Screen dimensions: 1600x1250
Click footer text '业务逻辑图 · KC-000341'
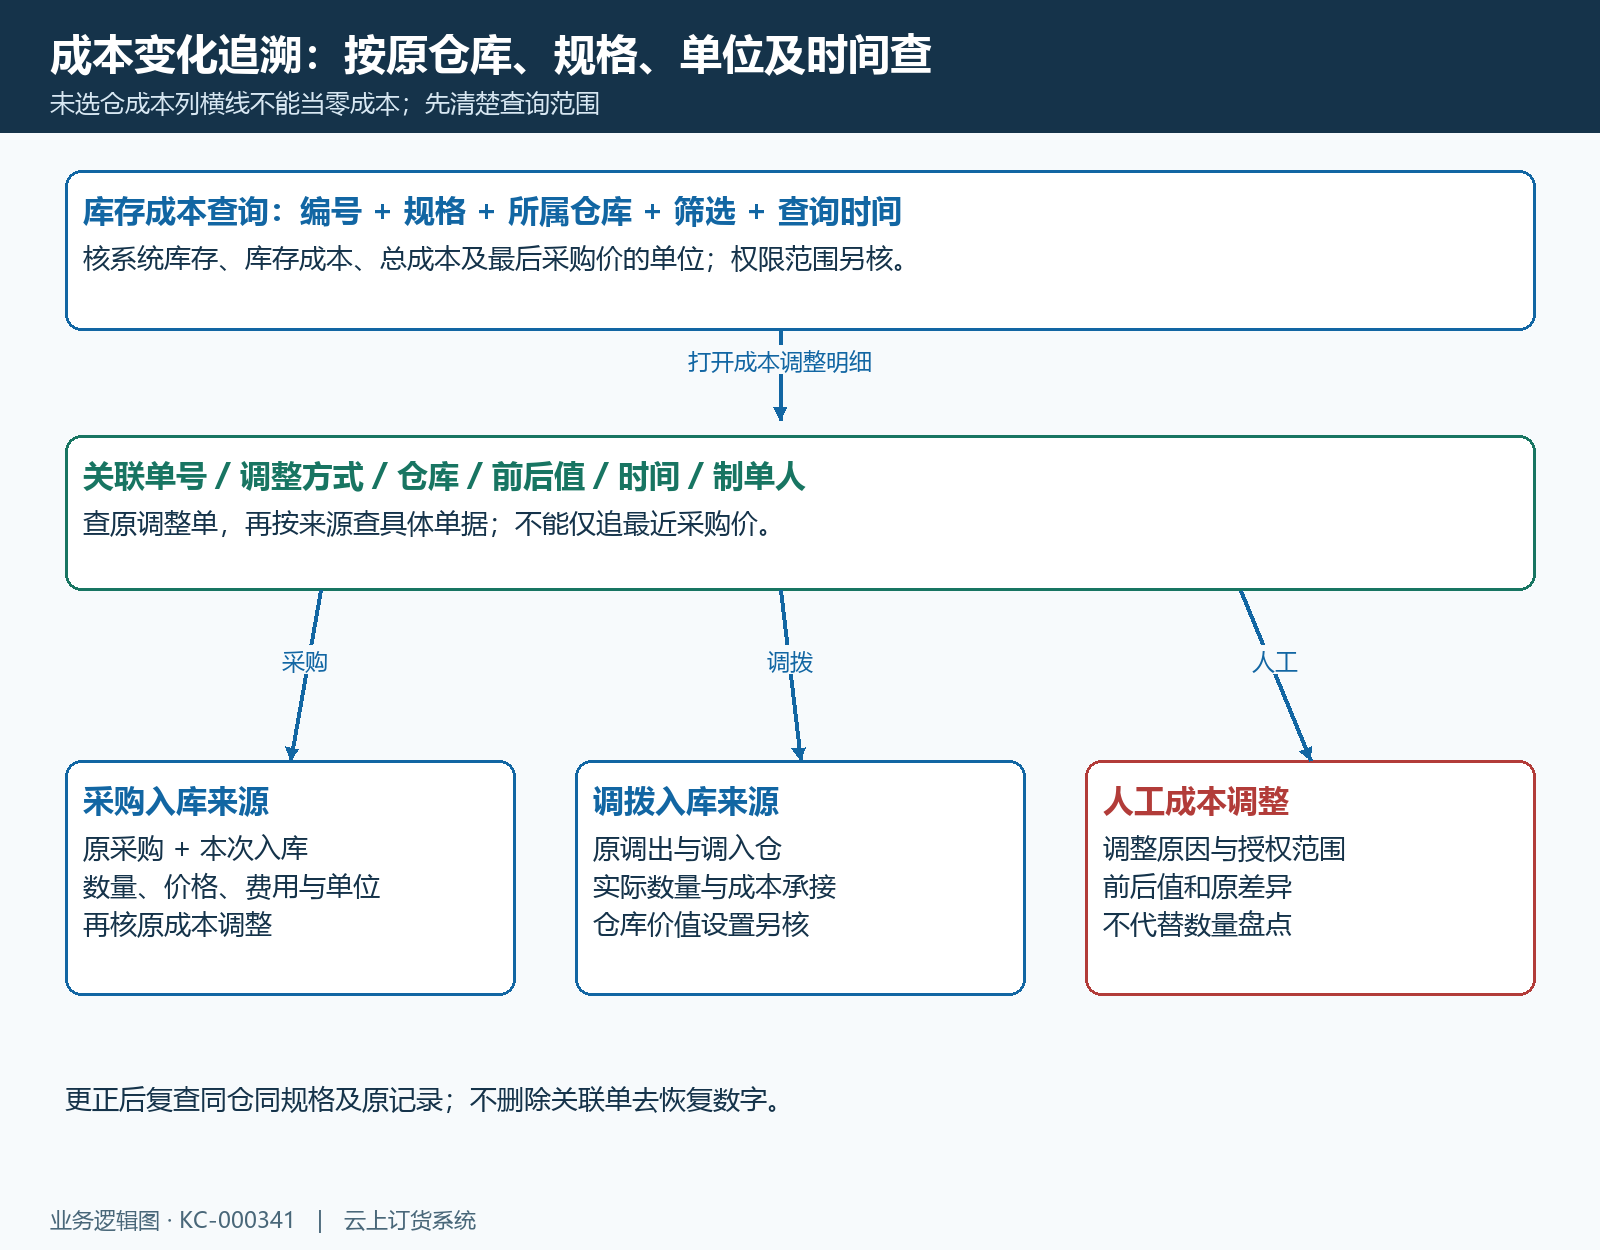pos(173,1221)
